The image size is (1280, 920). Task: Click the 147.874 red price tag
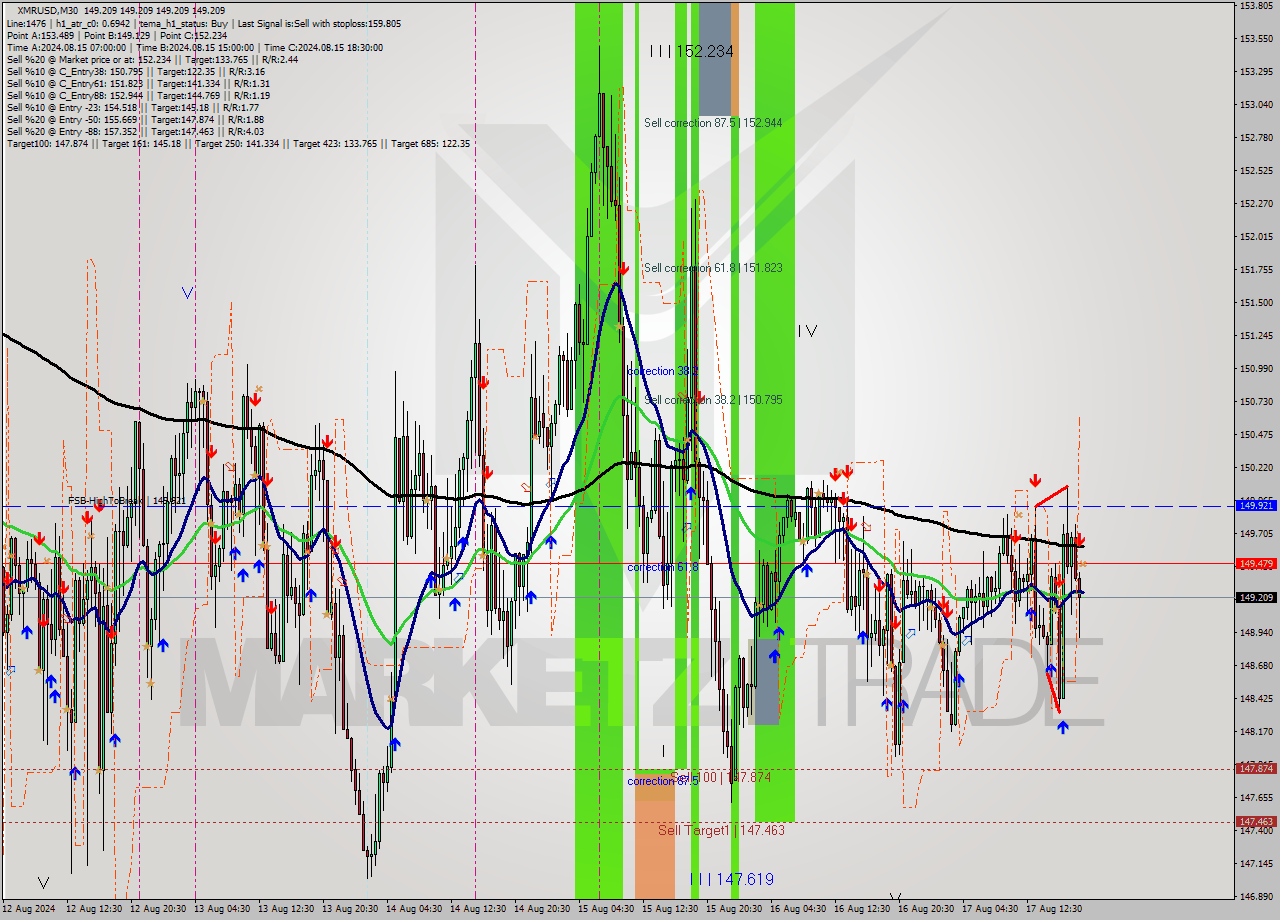point(1256,768)
